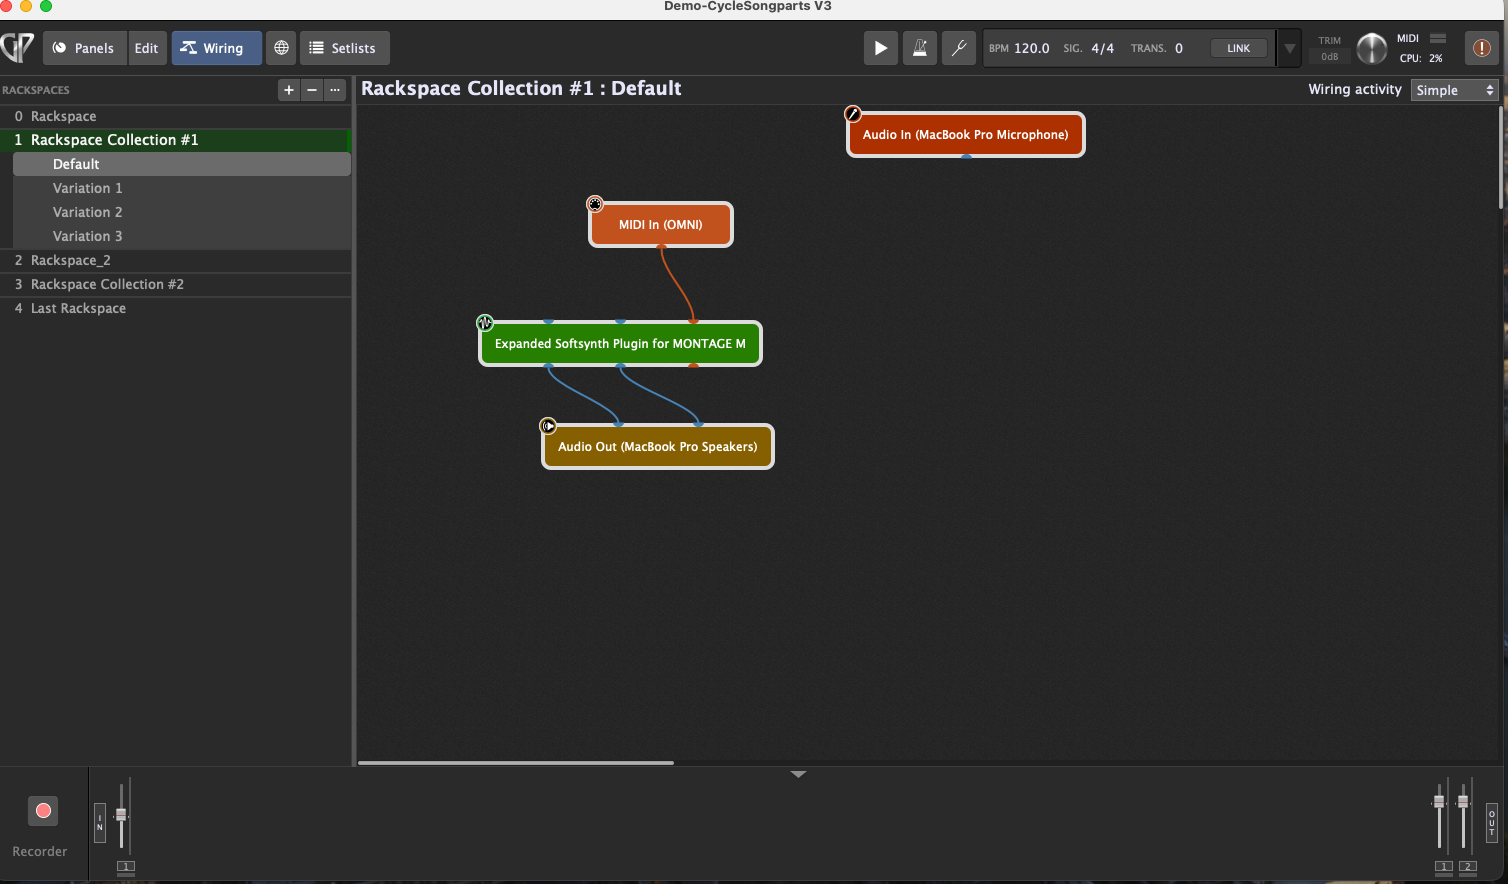Open the Wiring activity dropdown

point(1454,90)
